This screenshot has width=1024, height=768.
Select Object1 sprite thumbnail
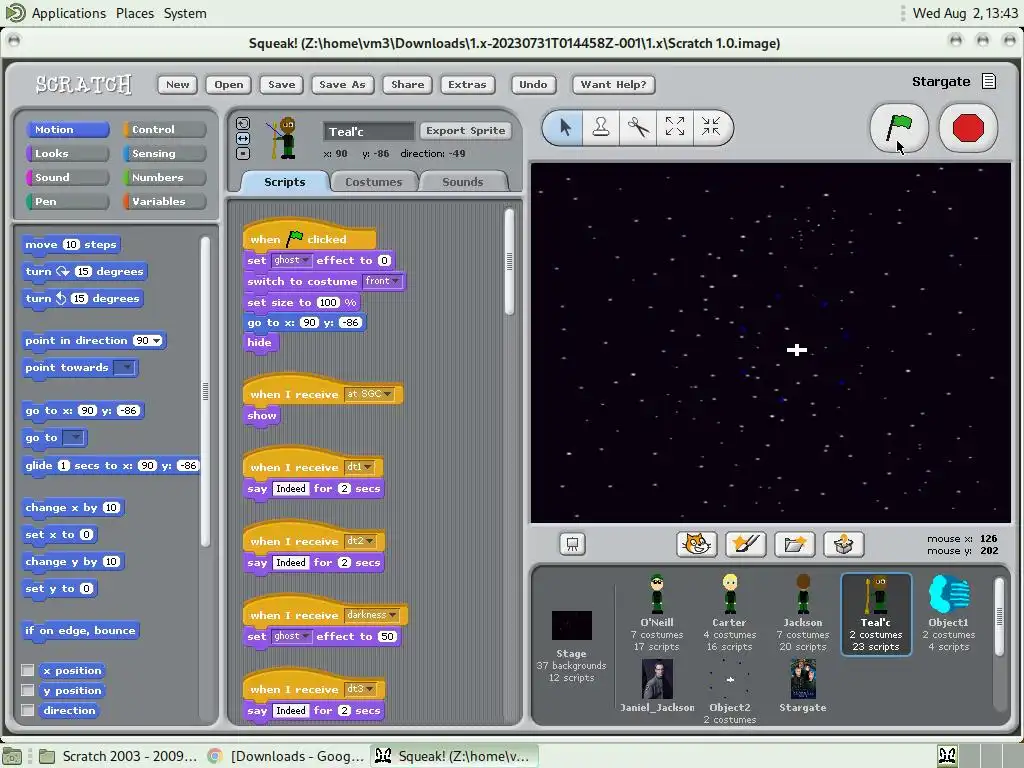948,611
